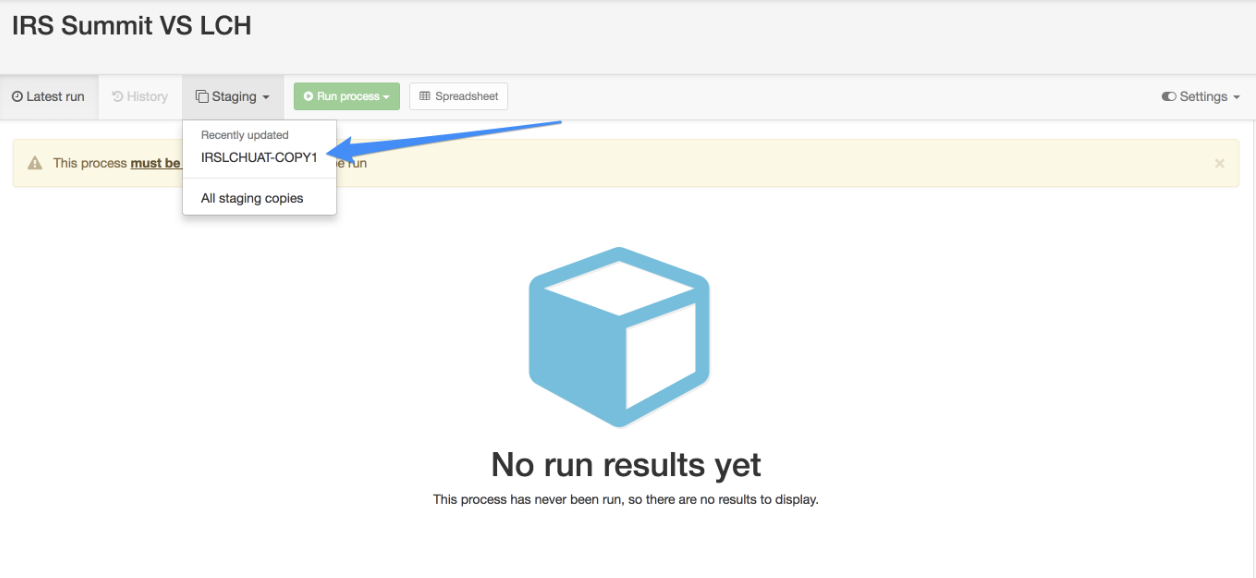Click the Latest run clock icon
This screenshot has height=578, width=1256.
pyautogui.click(x=17, y=97)
